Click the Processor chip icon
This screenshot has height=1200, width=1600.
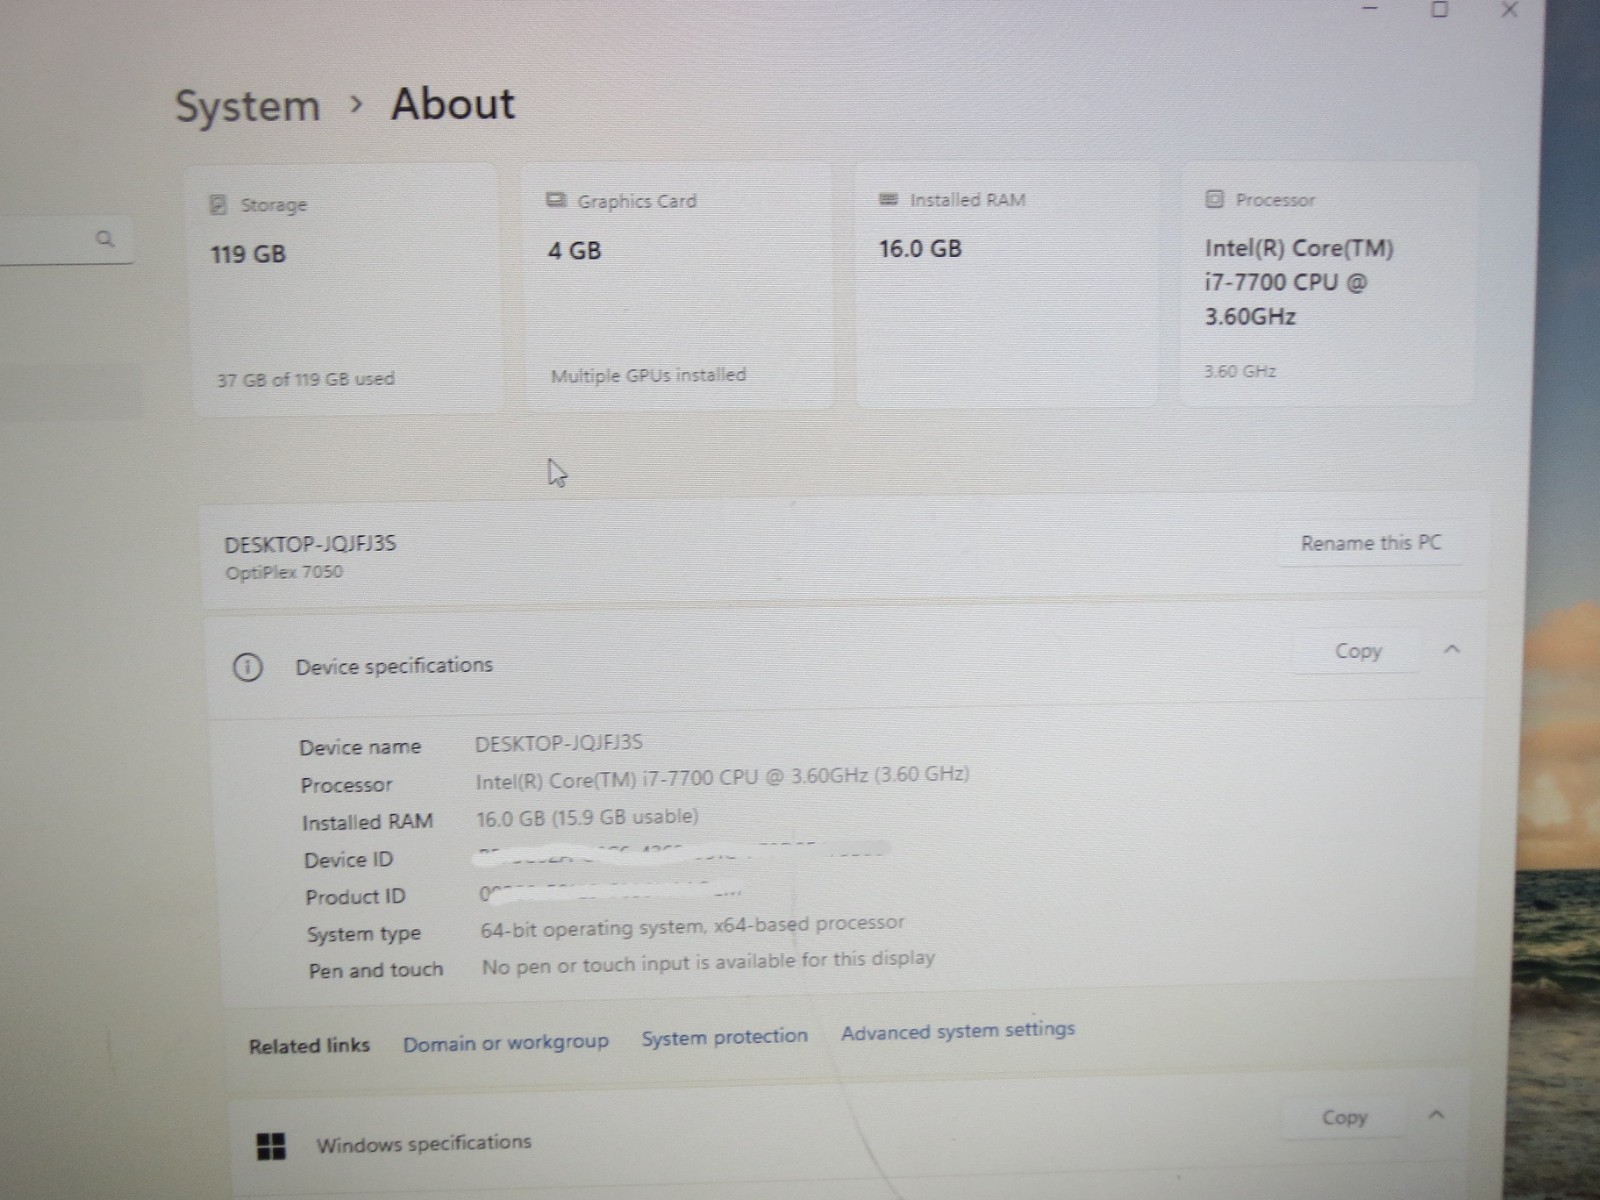tap(1214, 199)
